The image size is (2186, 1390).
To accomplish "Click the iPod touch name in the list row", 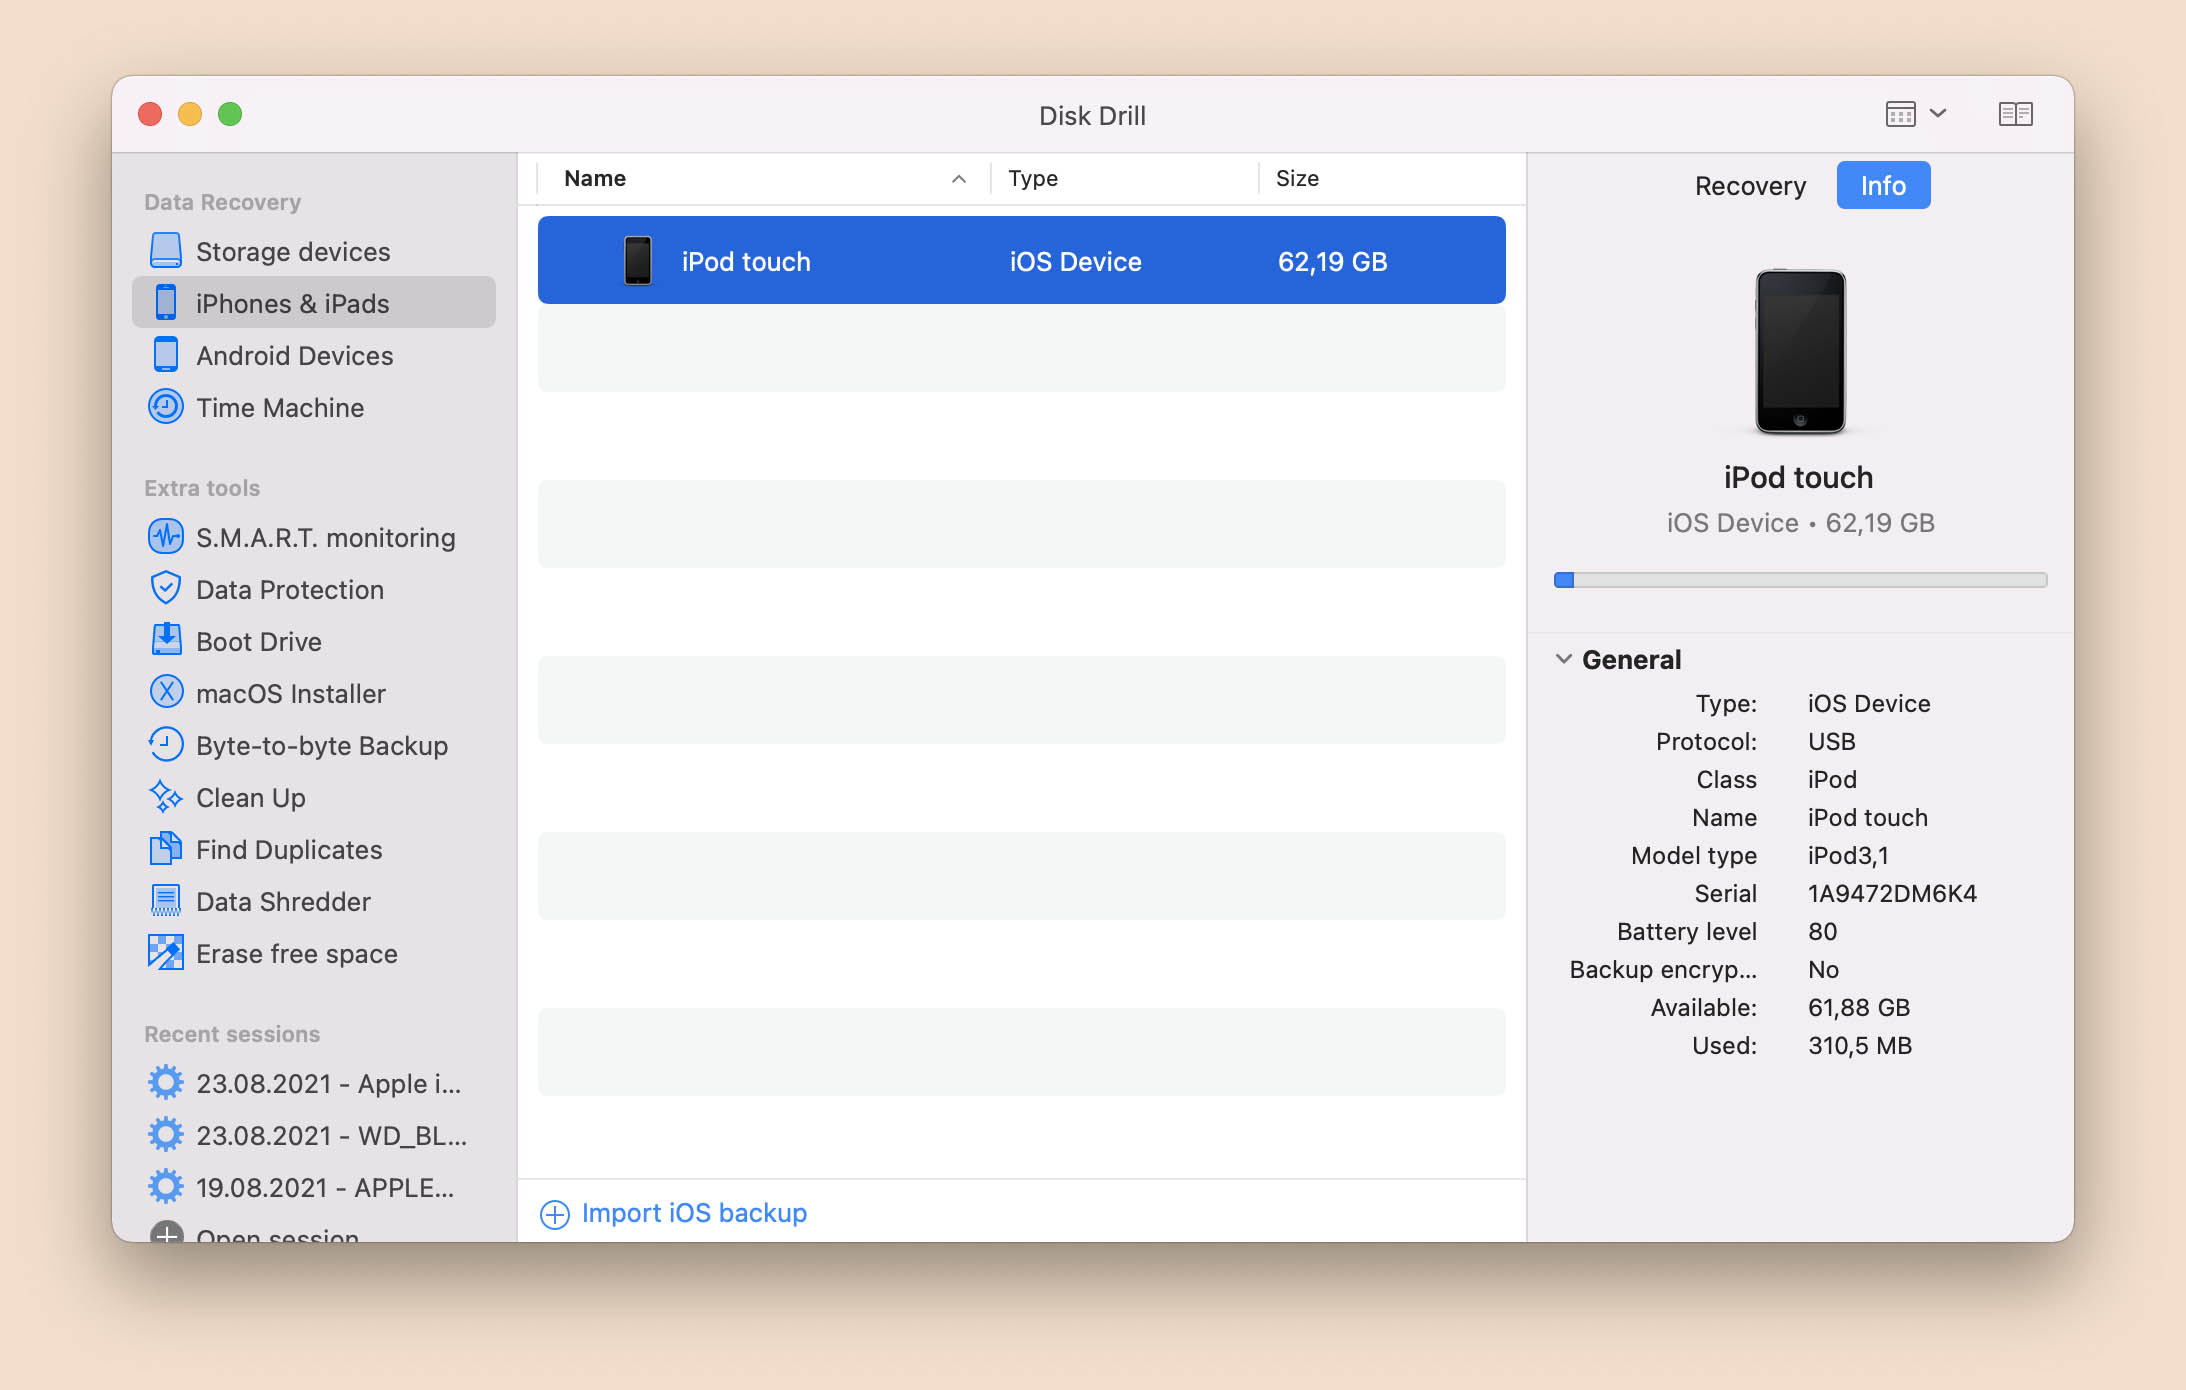I will tap(746, 261).
